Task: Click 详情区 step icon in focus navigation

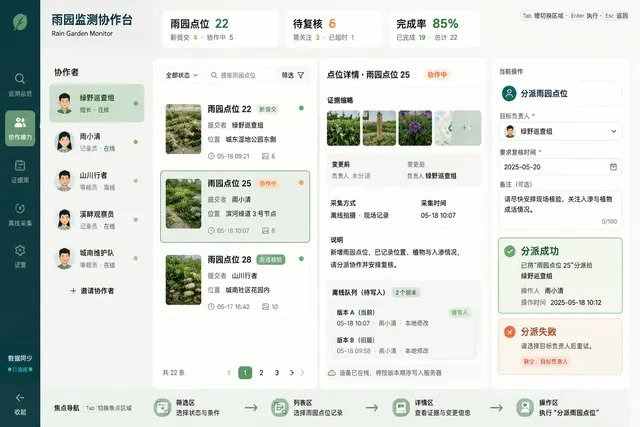Action: [401, 407]
